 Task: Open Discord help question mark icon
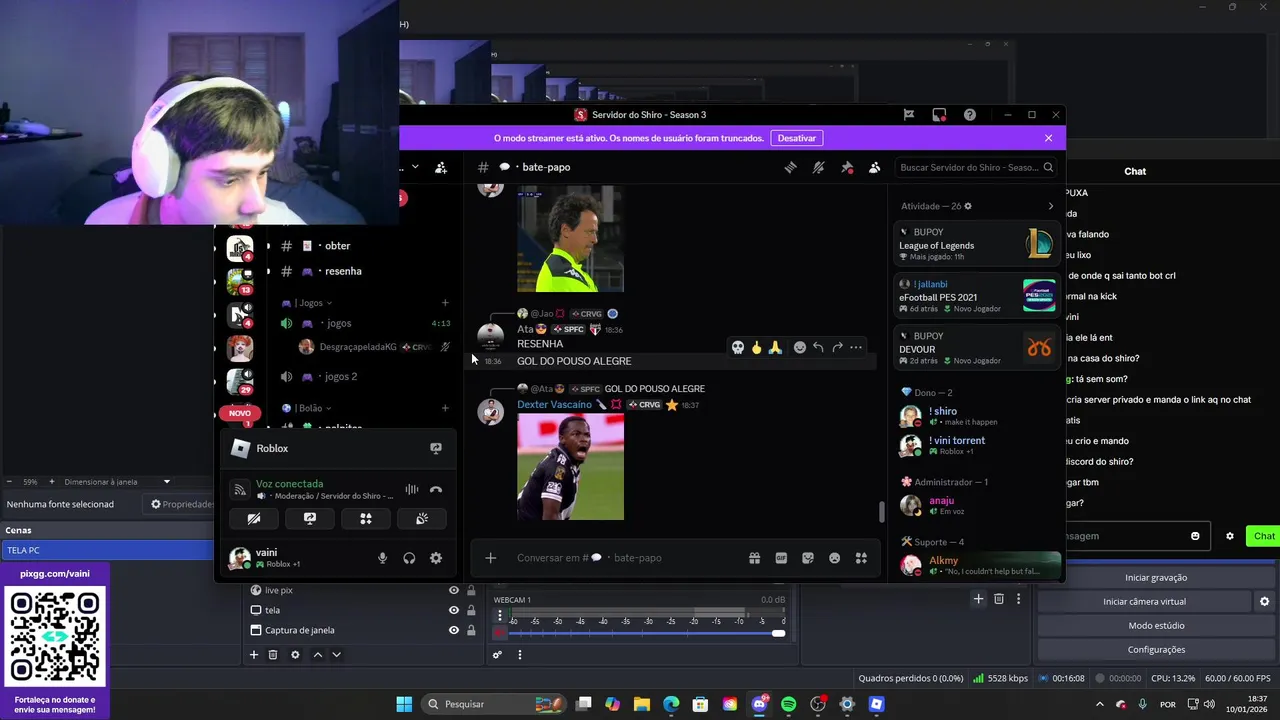coord(970,115)
